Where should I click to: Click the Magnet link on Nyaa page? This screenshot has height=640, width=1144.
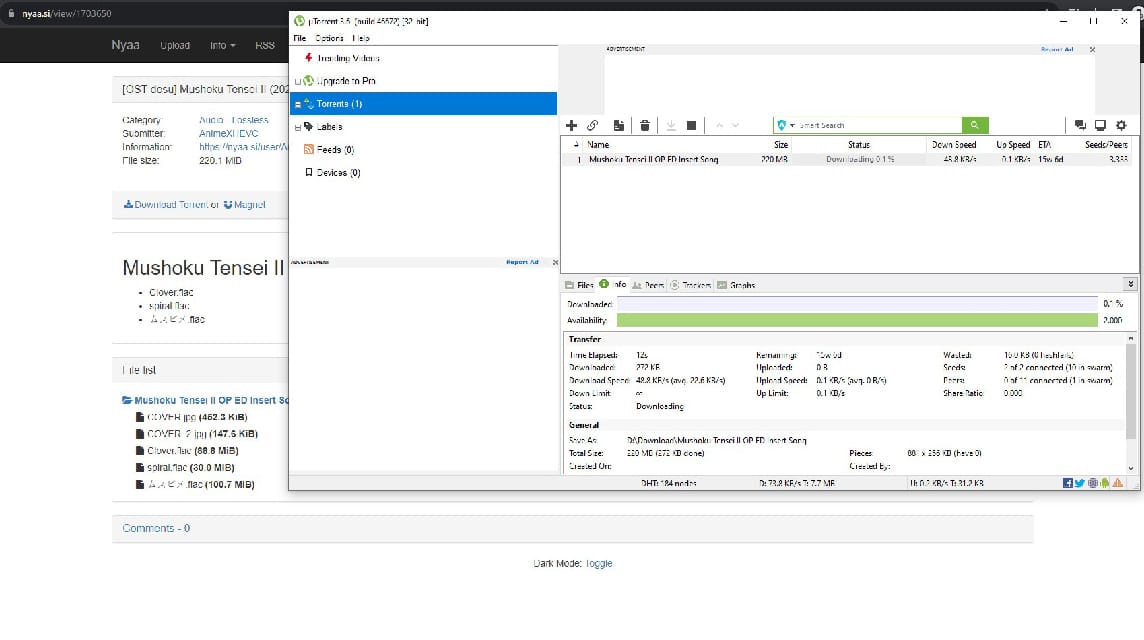pyautogui.click(x=244, y=204)
